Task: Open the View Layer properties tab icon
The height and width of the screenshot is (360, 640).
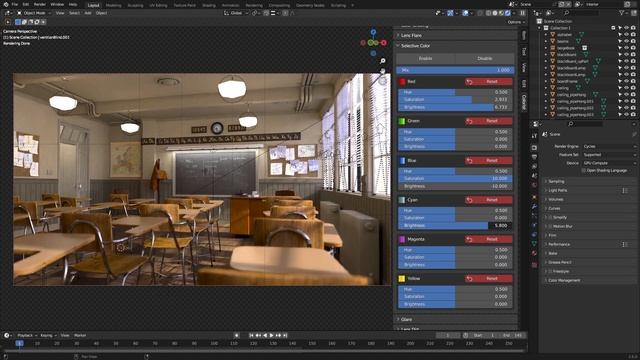Action: [x=534, y=166]
